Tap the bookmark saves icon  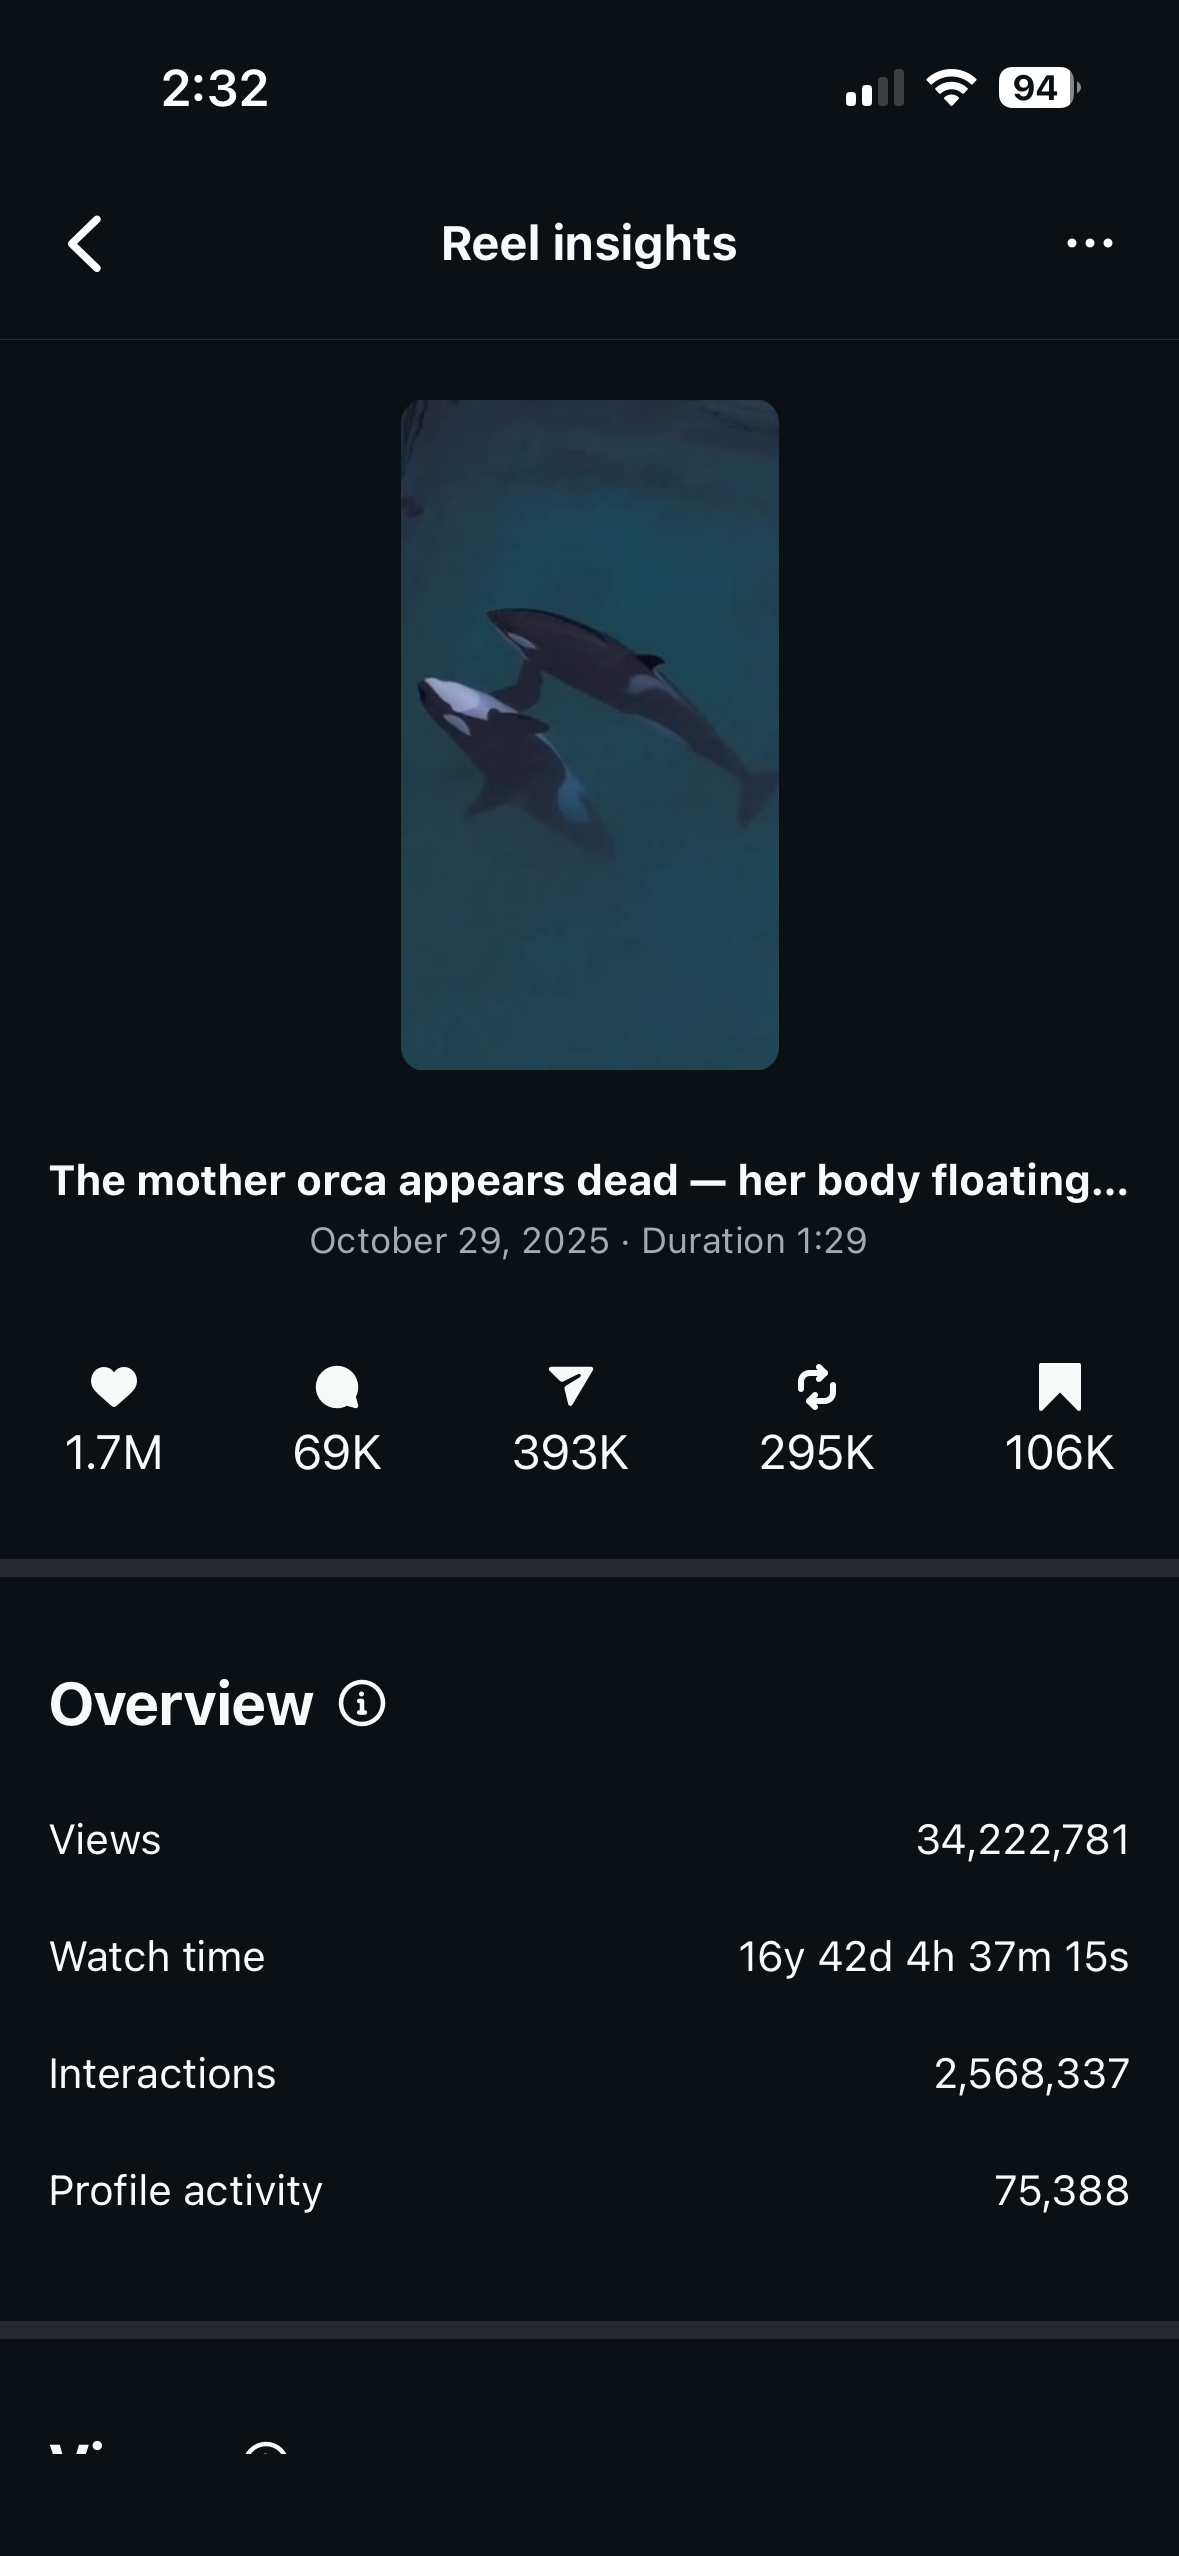click(1059, 1387)
